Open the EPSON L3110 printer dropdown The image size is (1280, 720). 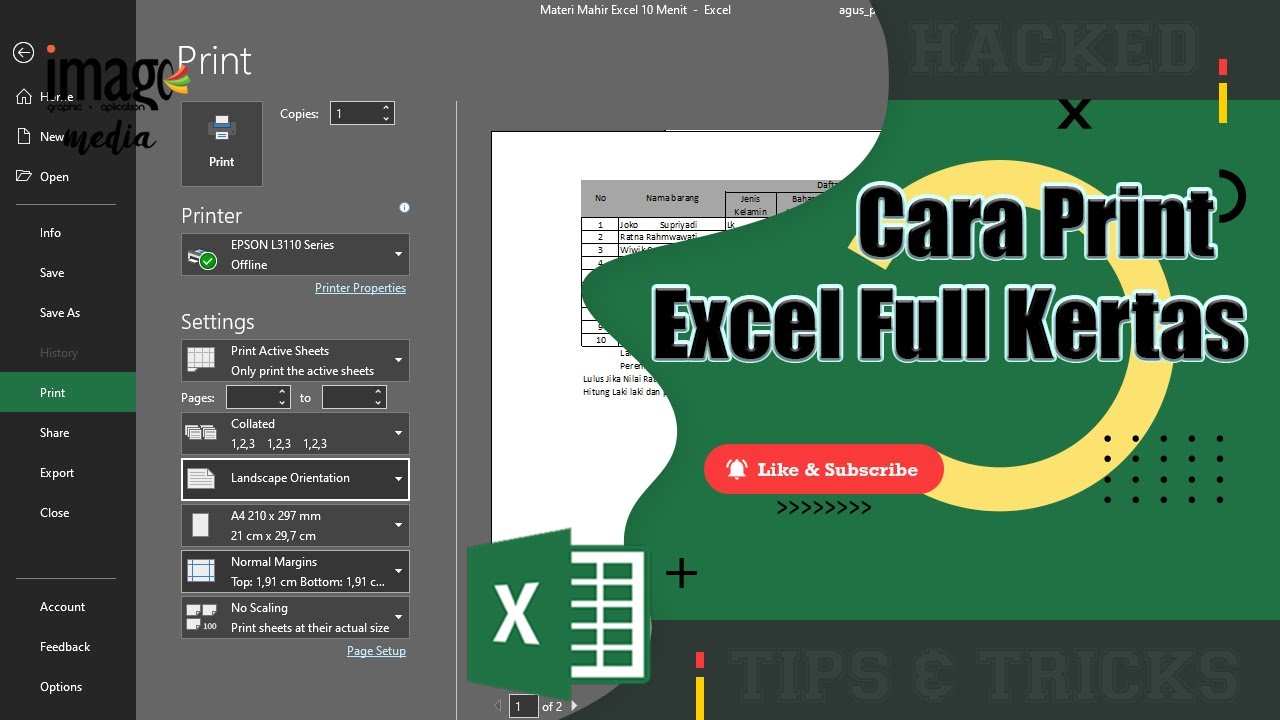[295, 255]
